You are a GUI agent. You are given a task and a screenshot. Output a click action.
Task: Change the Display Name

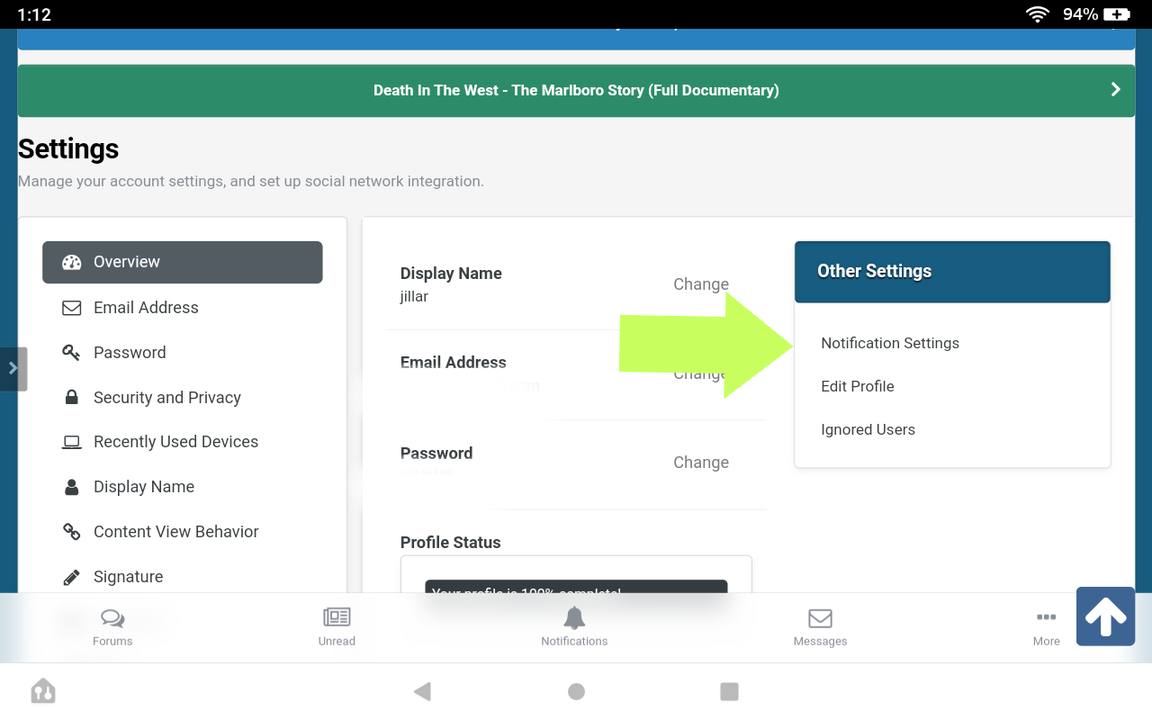(x=700, y=284)
